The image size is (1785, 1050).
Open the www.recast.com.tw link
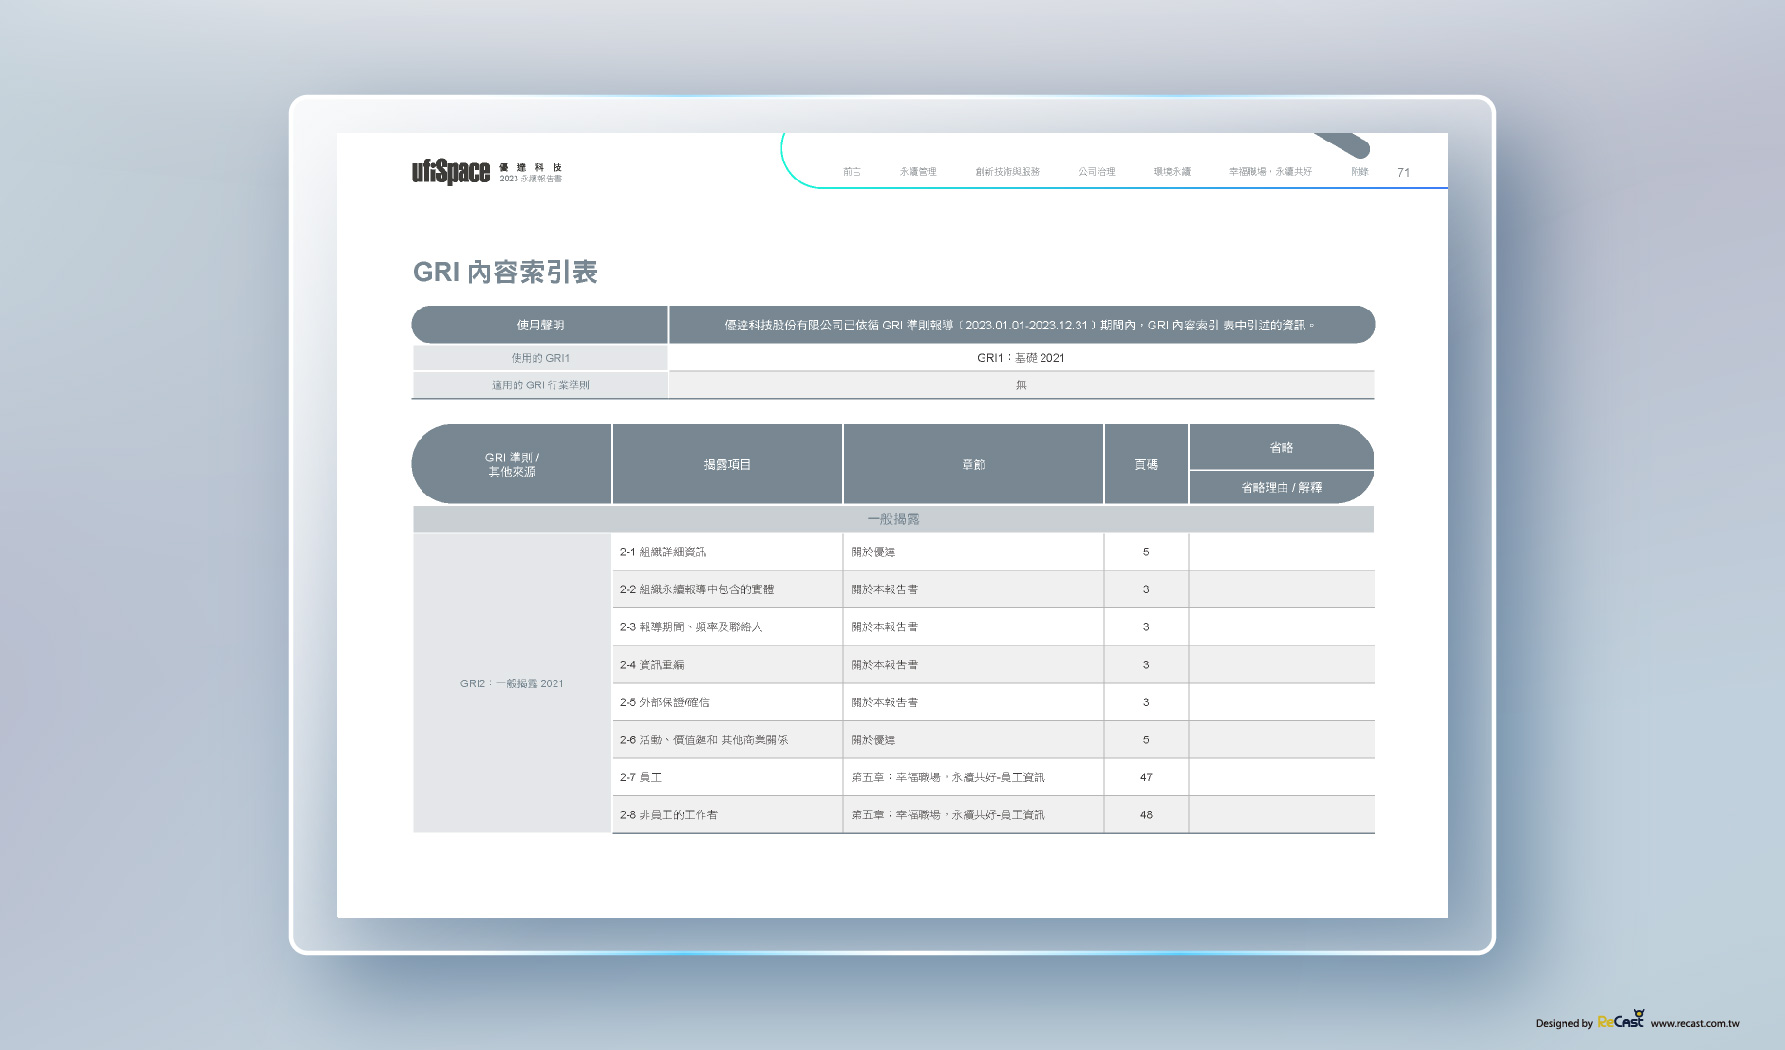click(1695, 1023)
